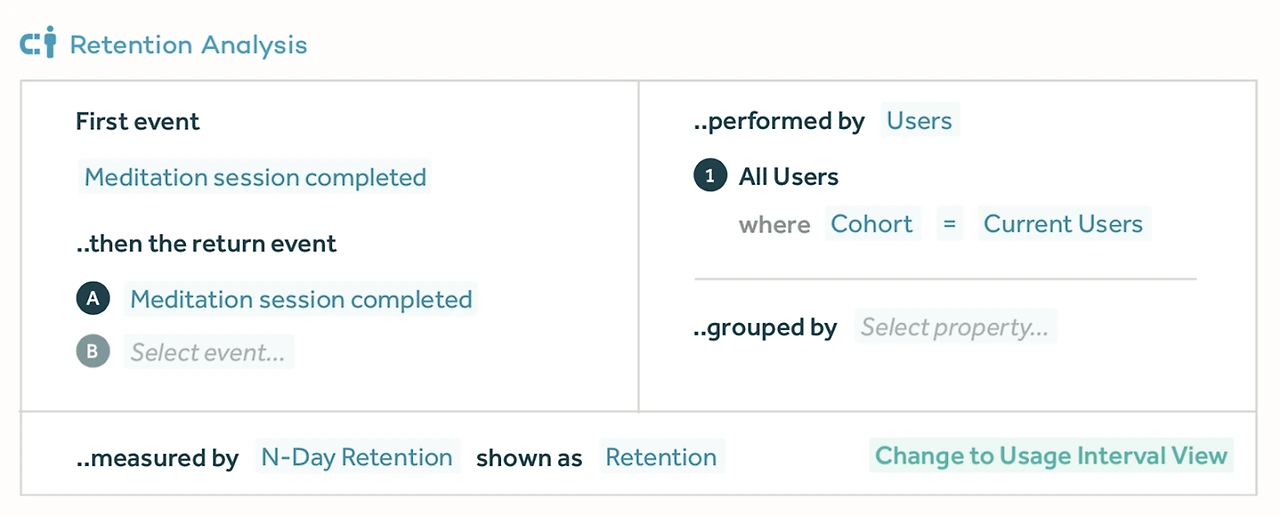Click the First event heading

(x=138, y=122)
